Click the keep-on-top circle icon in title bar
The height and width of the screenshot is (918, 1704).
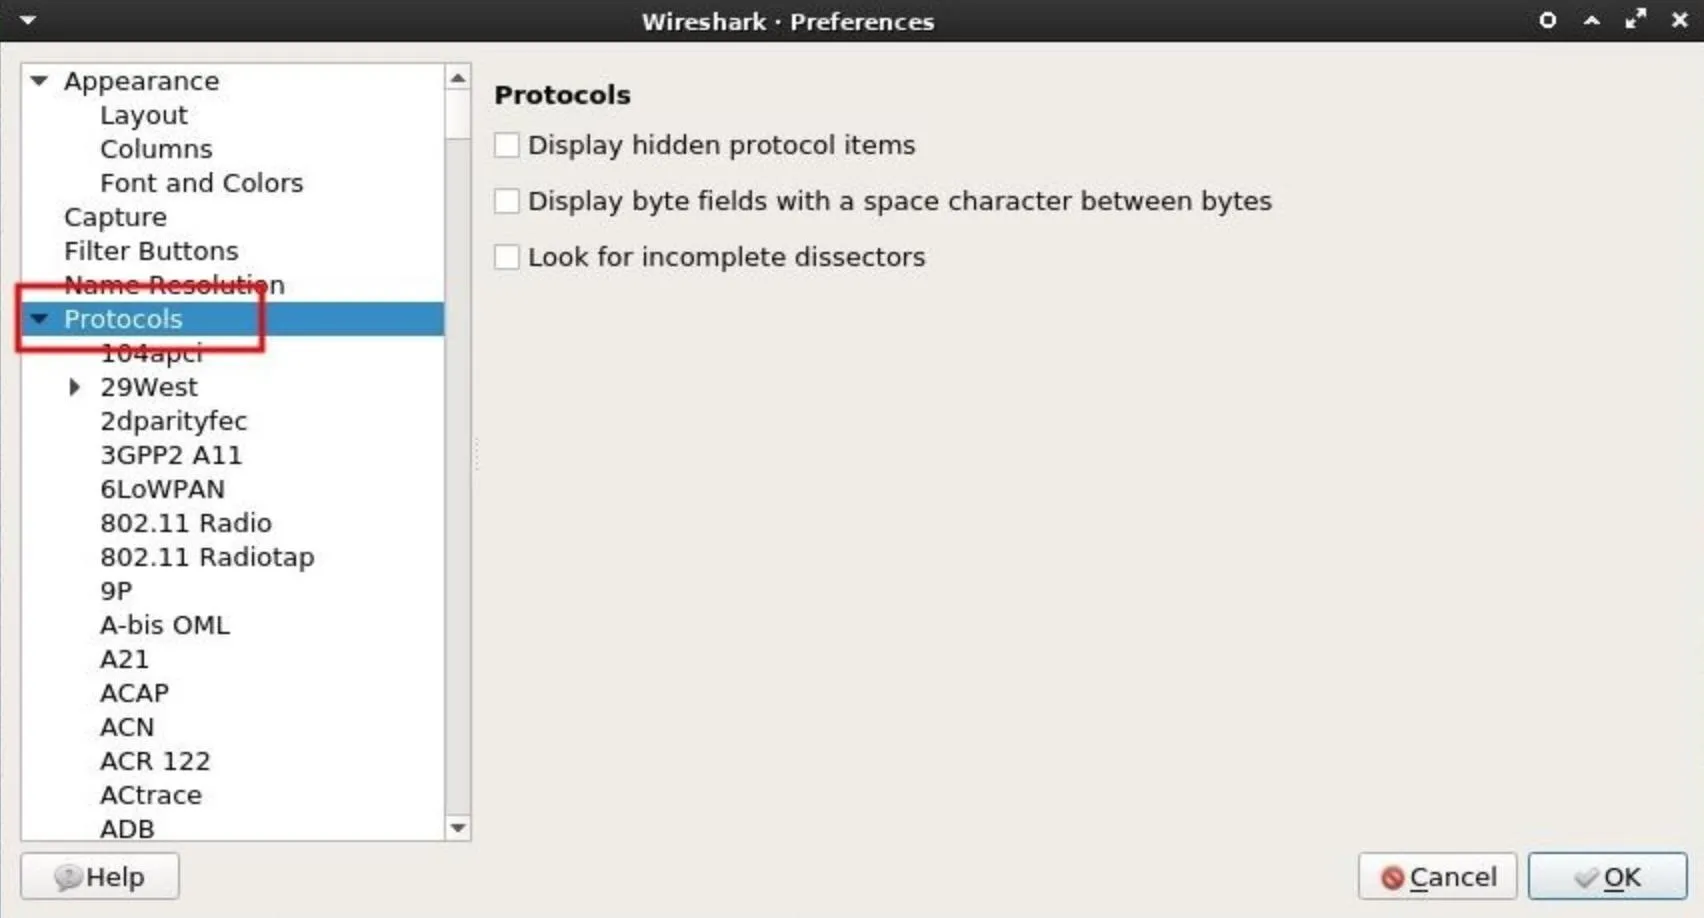[x=1547, y=20]
